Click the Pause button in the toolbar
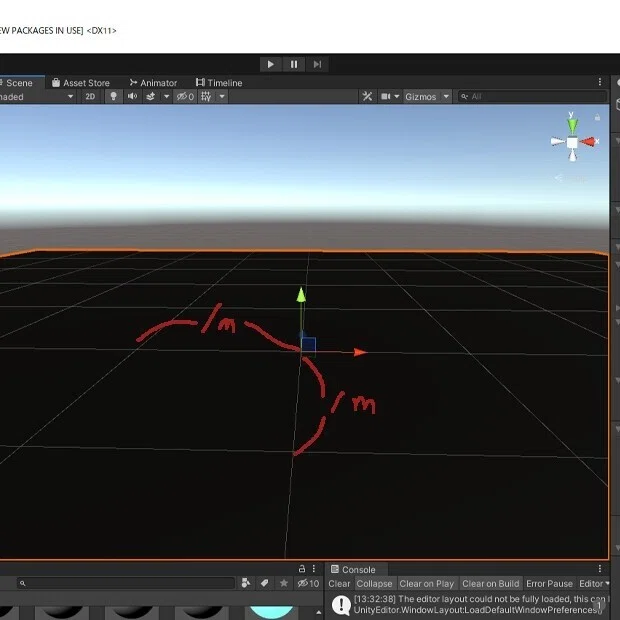620x620 pixels. [x=294, y=64]
